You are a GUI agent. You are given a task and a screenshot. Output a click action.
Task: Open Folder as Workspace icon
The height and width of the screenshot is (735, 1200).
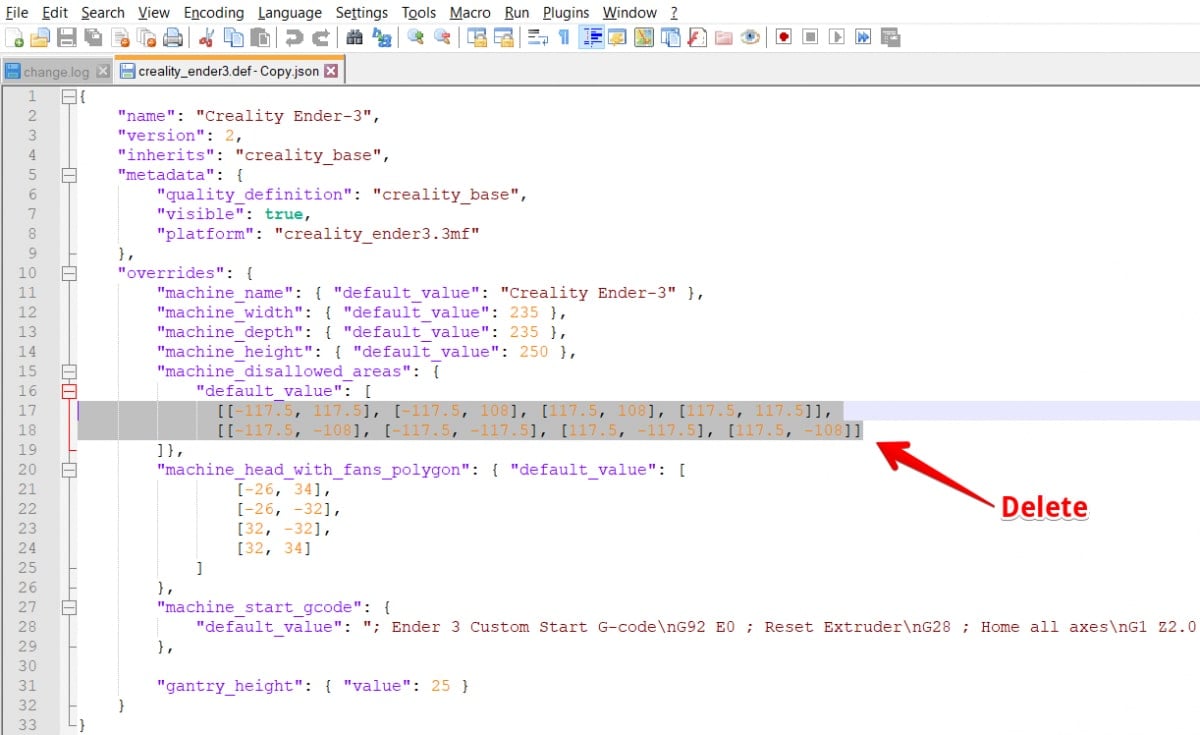[x=723, y=38]
